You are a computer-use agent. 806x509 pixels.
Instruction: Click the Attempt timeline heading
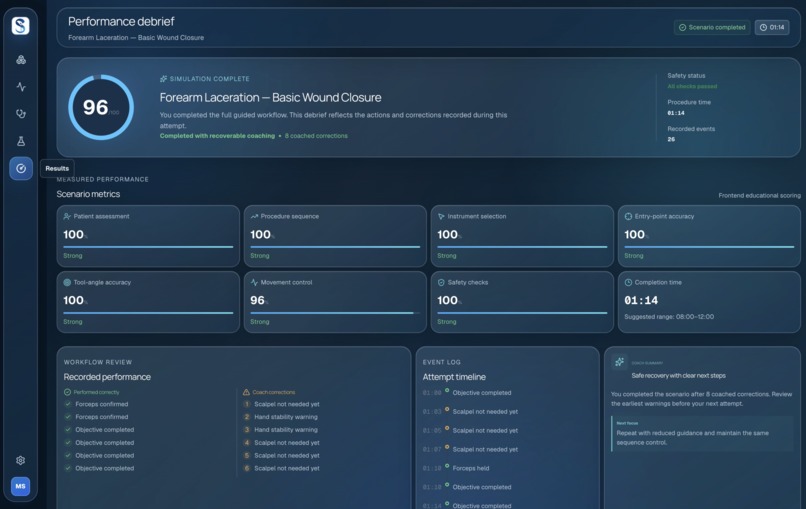454,377
